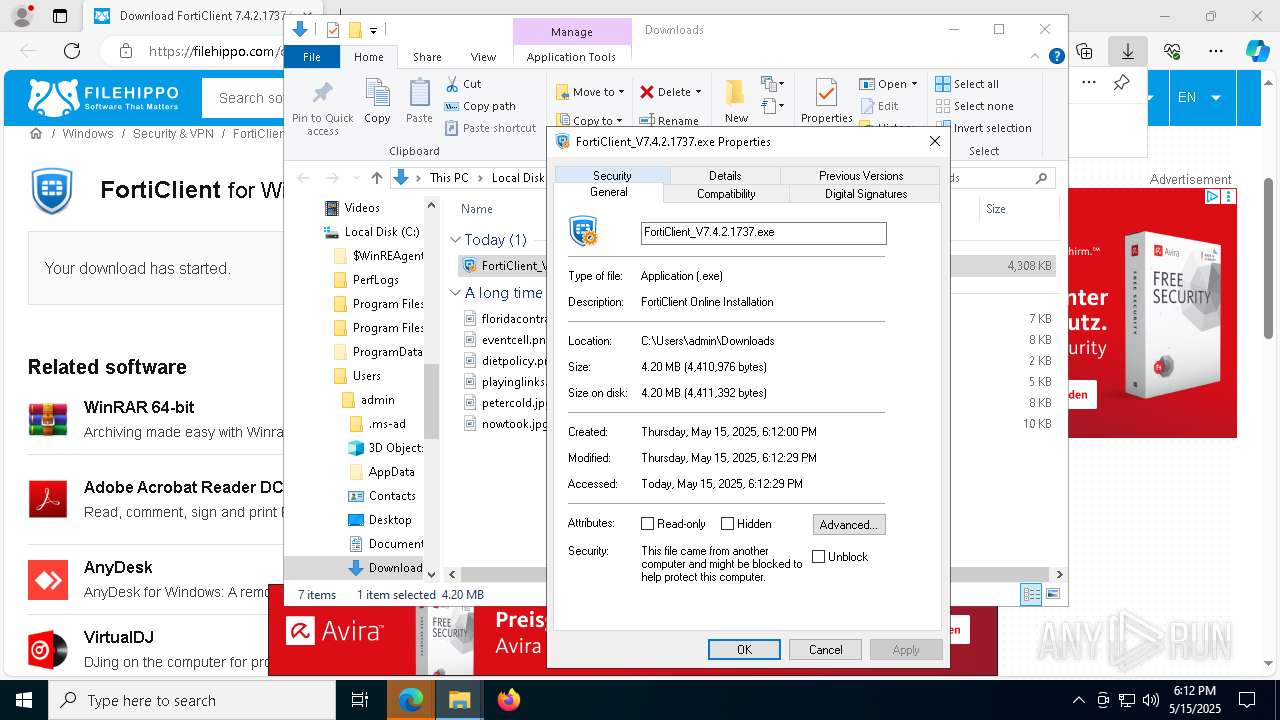Image resolution: width=1280 pixels, height=720 pixels.
Task: Open Windows Start menu
Action: [24, 700]
